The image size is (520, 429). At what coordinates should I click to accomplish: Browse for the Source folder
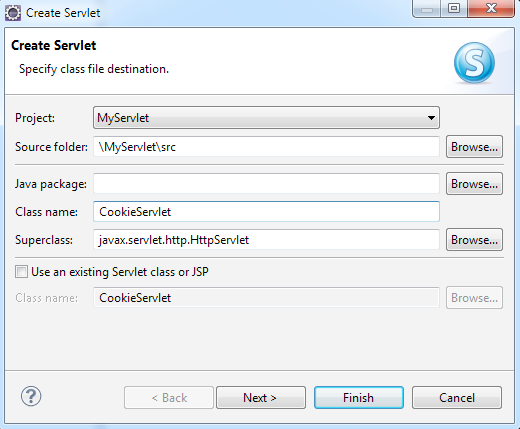(x=474, y=147)
